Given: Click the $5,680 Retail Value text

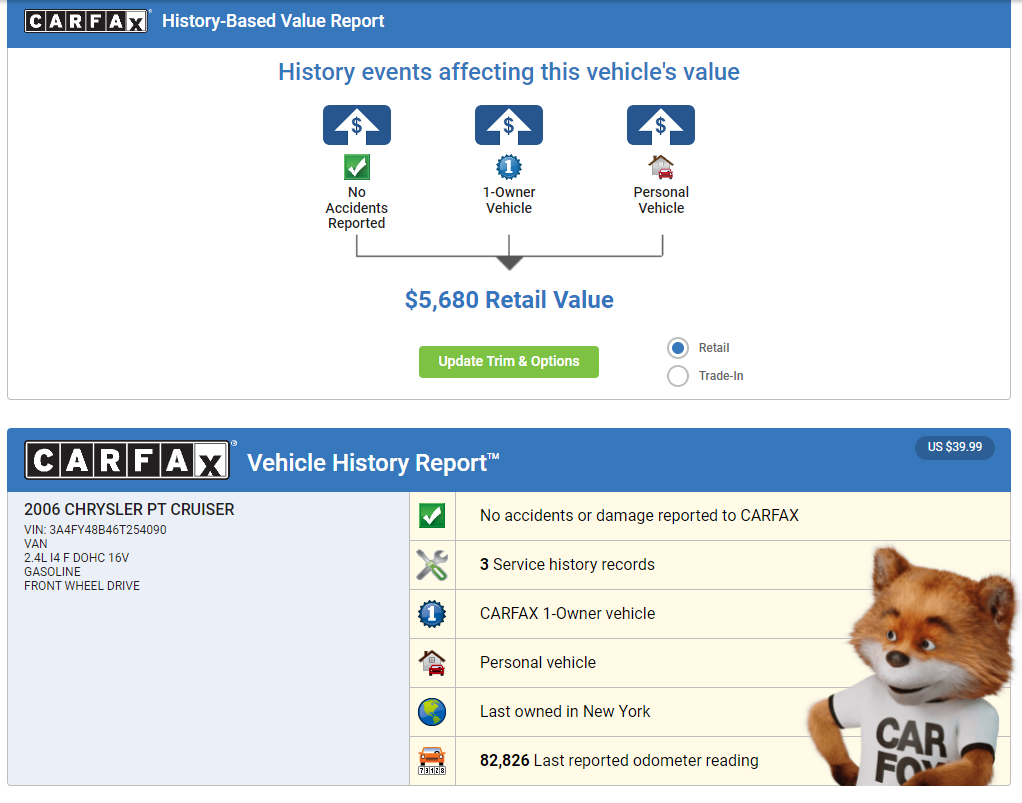Looking at the screenshot, I should click(x=509, y=300).
